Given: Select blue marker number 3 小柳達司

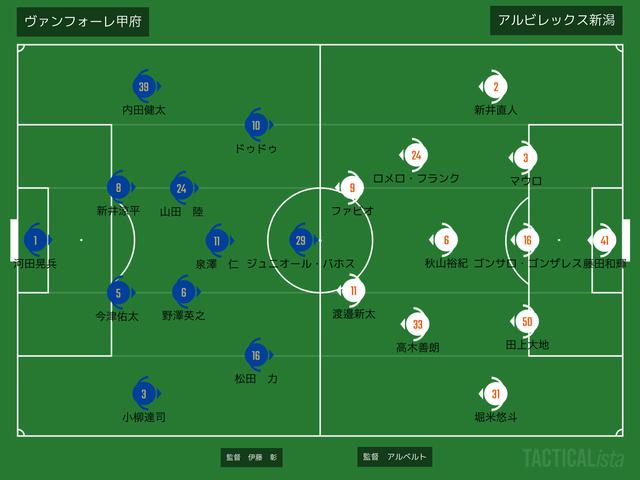Looking at the screenshot, I should (x=145, y=394).
